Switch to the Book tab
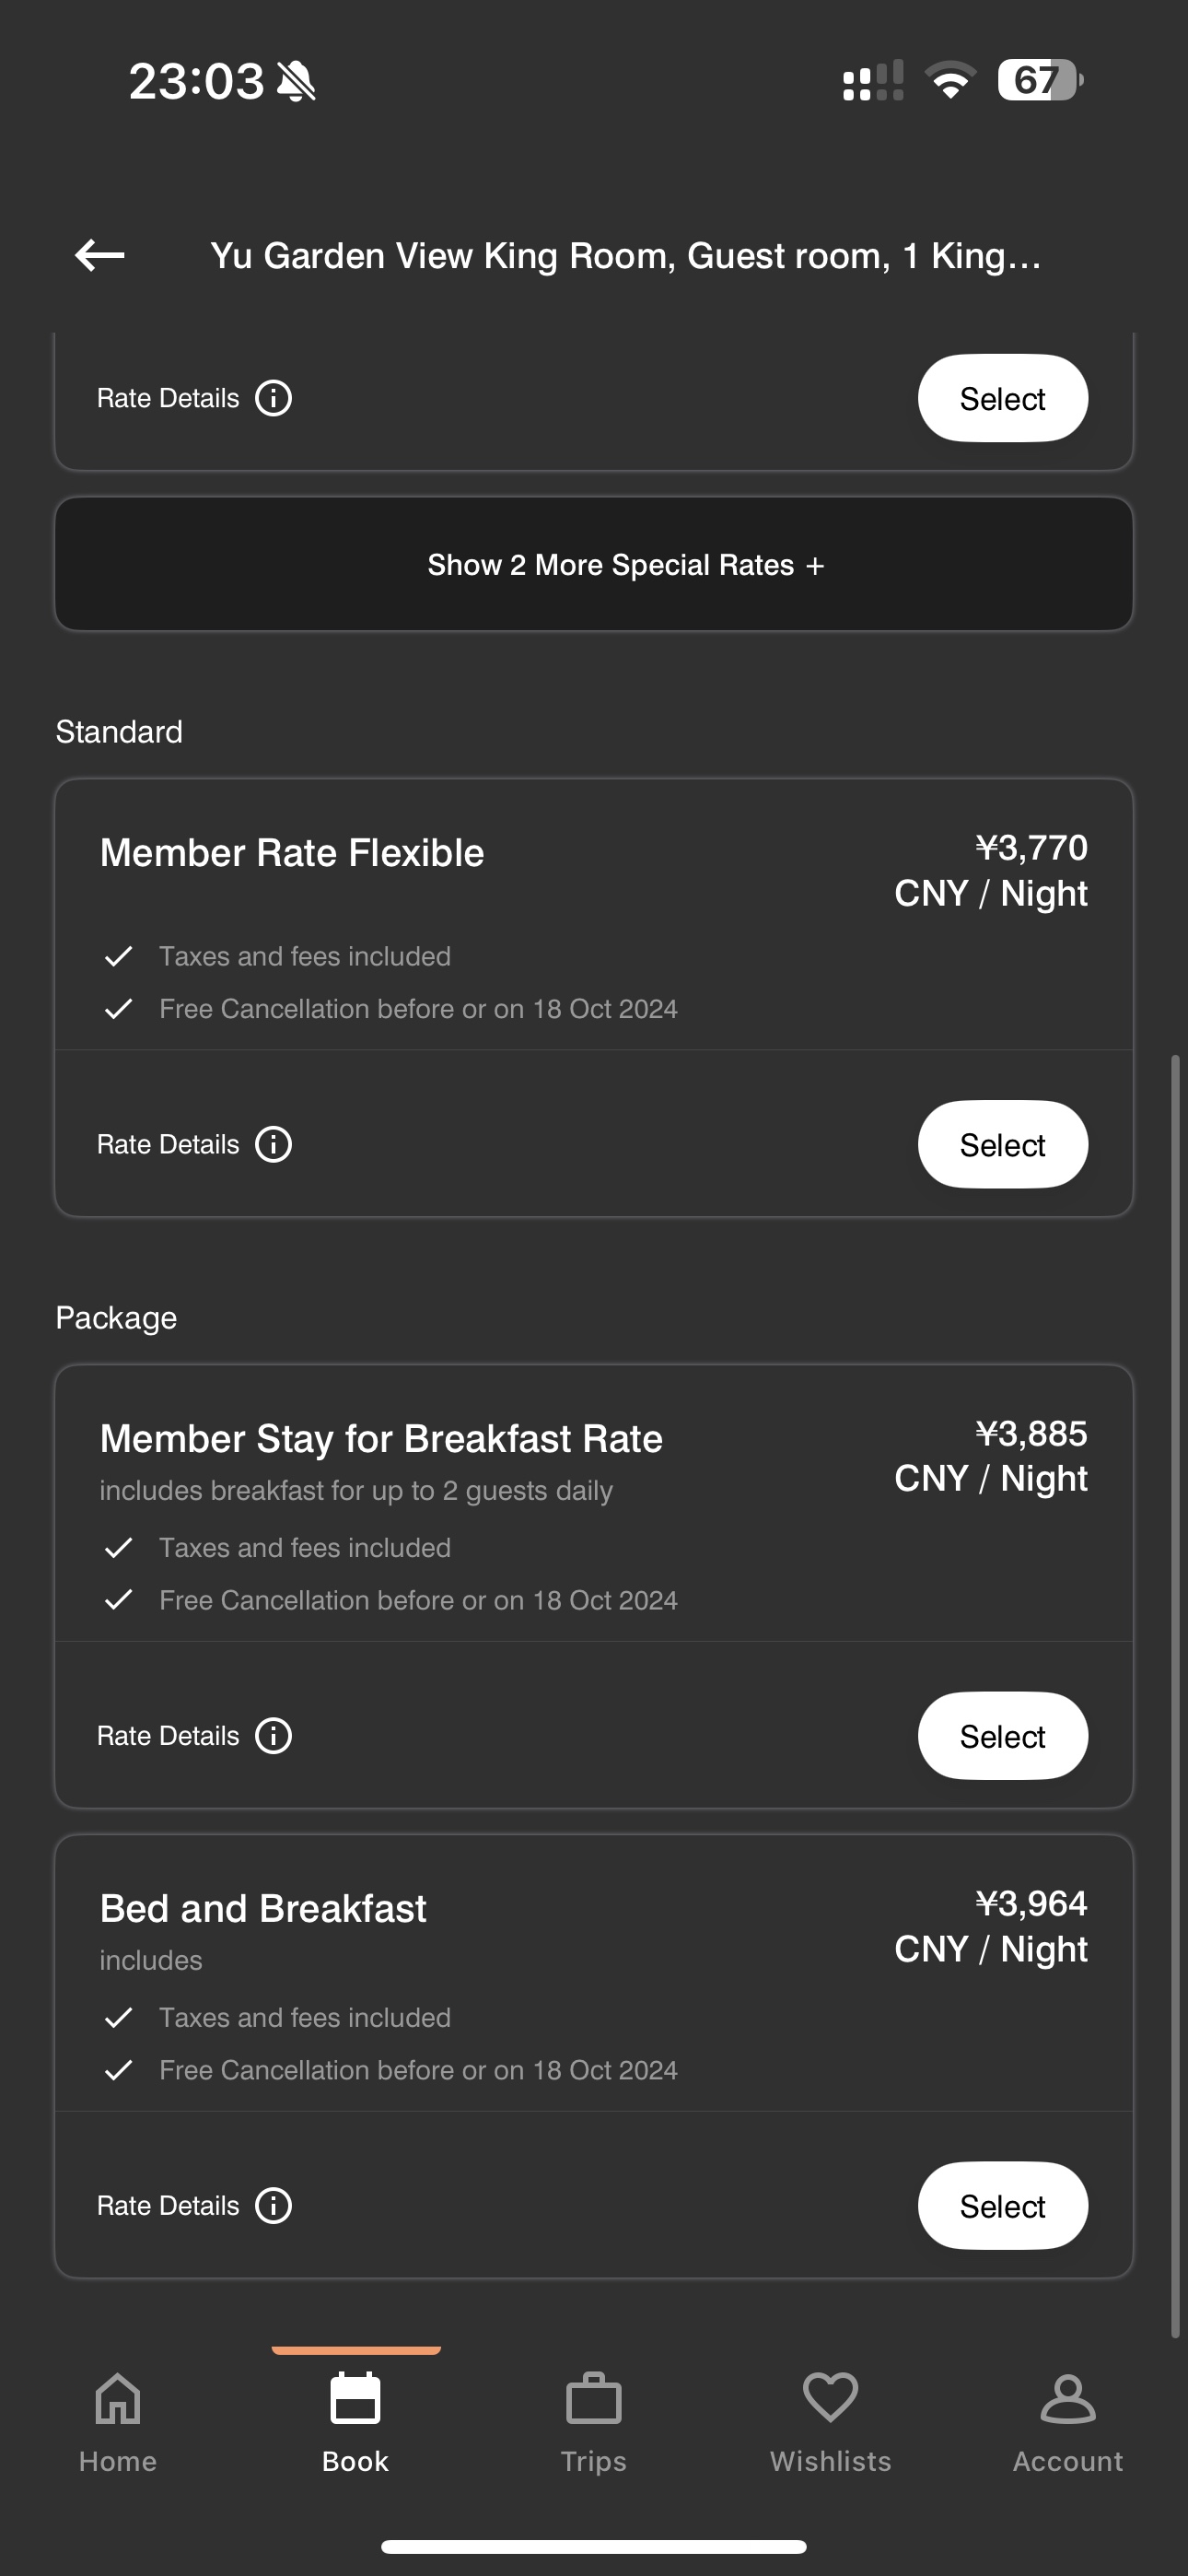1188x2576 pixels. click(356, 2422)
